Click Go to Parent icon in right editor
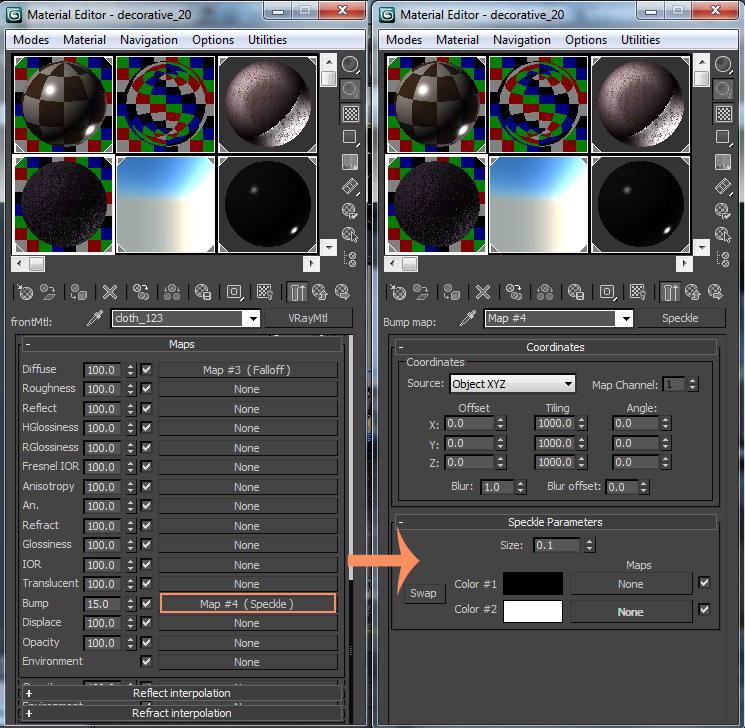 (693, 292)
